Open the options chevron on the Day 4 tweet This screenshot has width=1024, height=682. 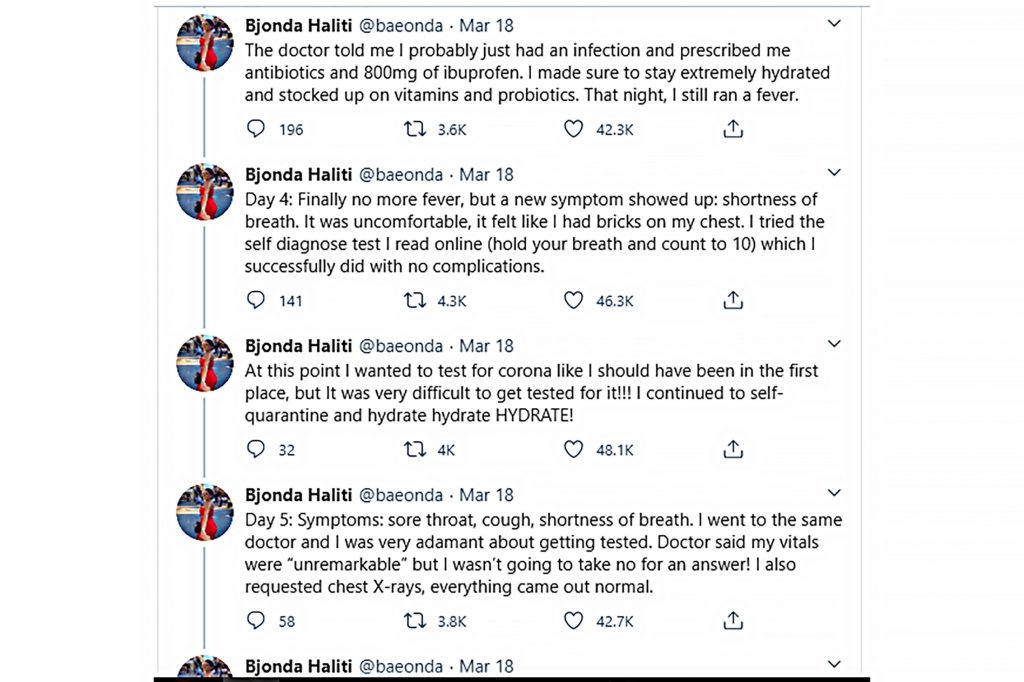(834, 172)
